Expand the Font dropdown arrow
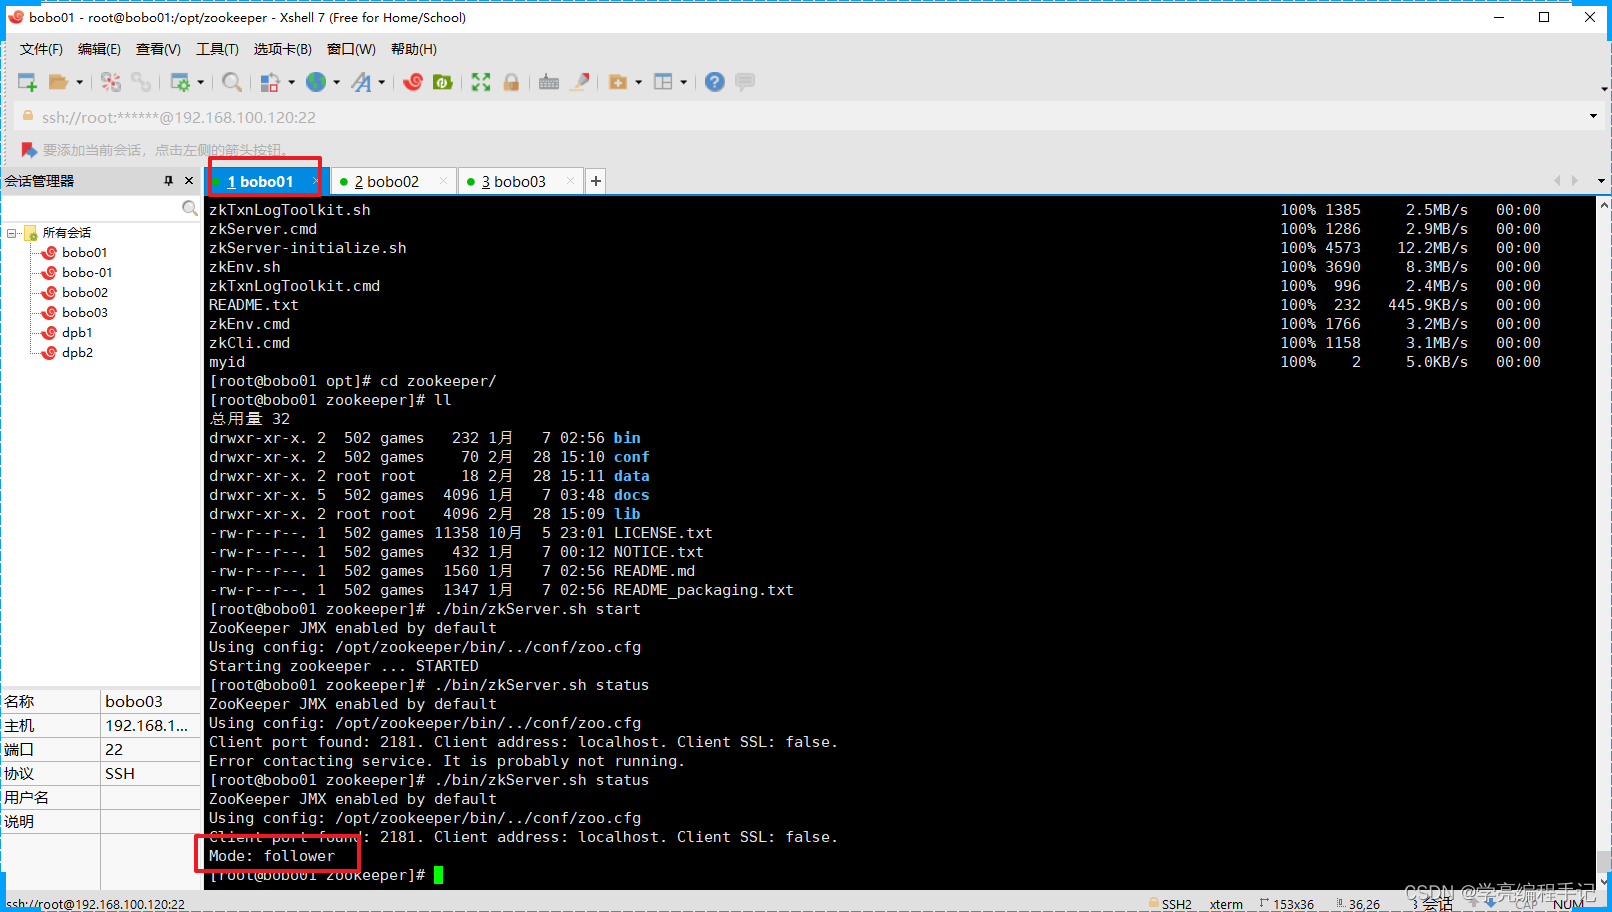Screen dimensions: 1612x912 (381, 82)
